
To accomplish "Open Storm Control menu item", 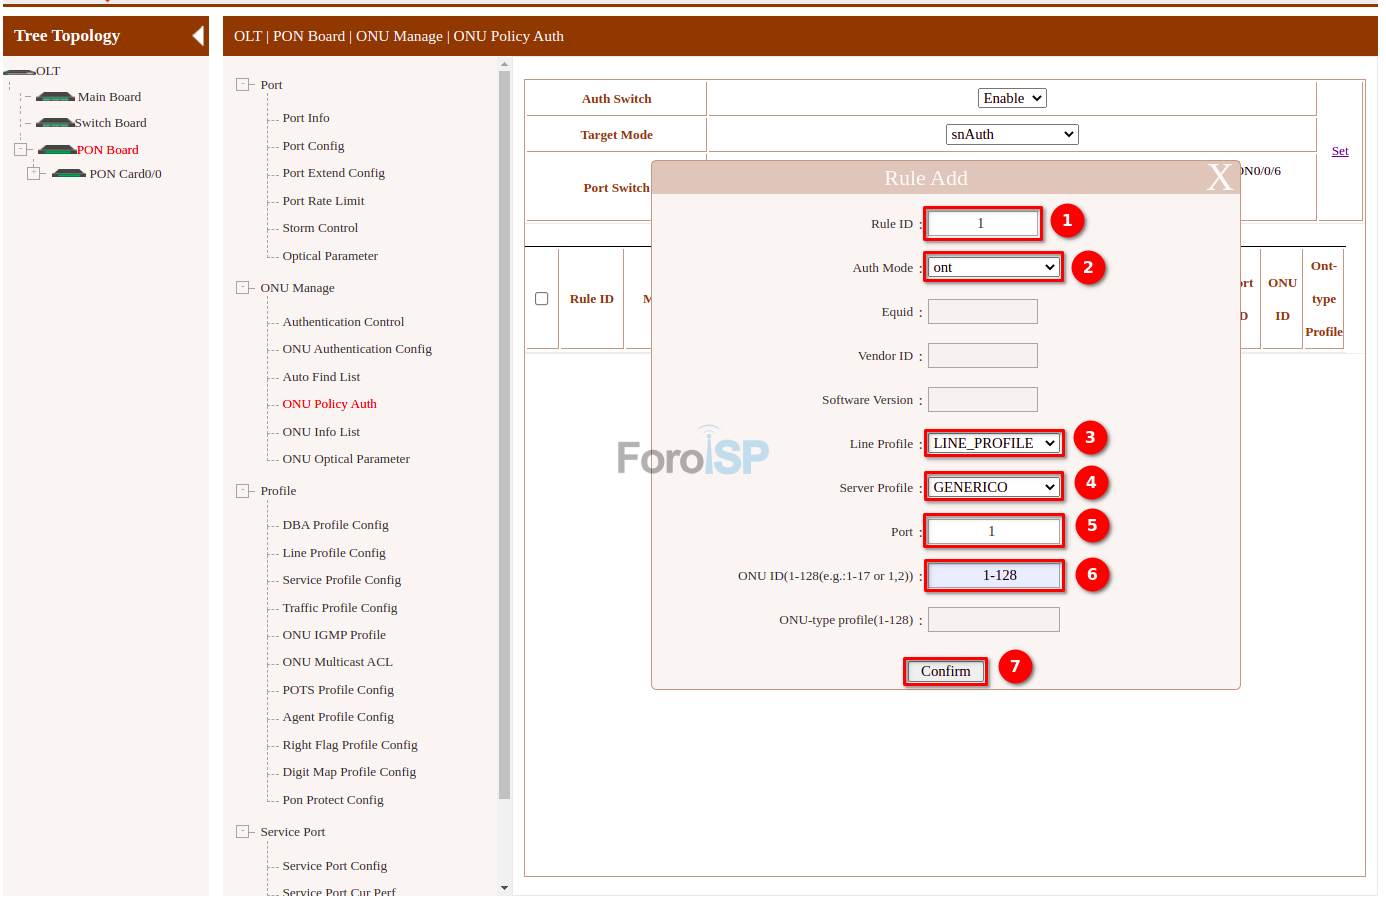I will [x=320, y=228].
